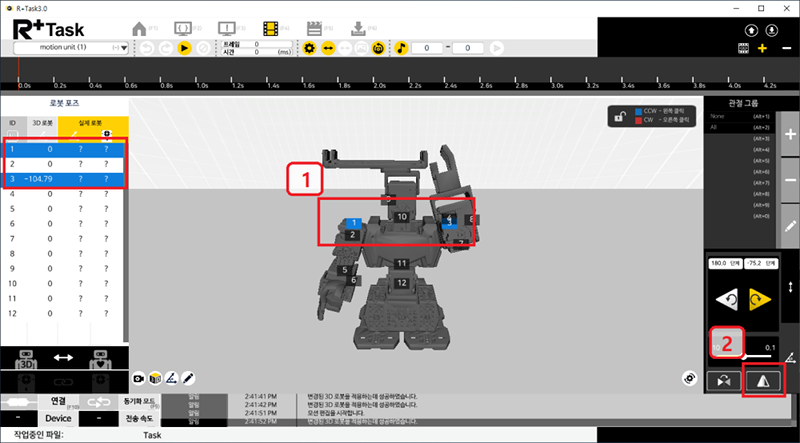Click the home icon in top toolbar
The height and width of the screenshot is (443, 800).
(x=140, y=28)
